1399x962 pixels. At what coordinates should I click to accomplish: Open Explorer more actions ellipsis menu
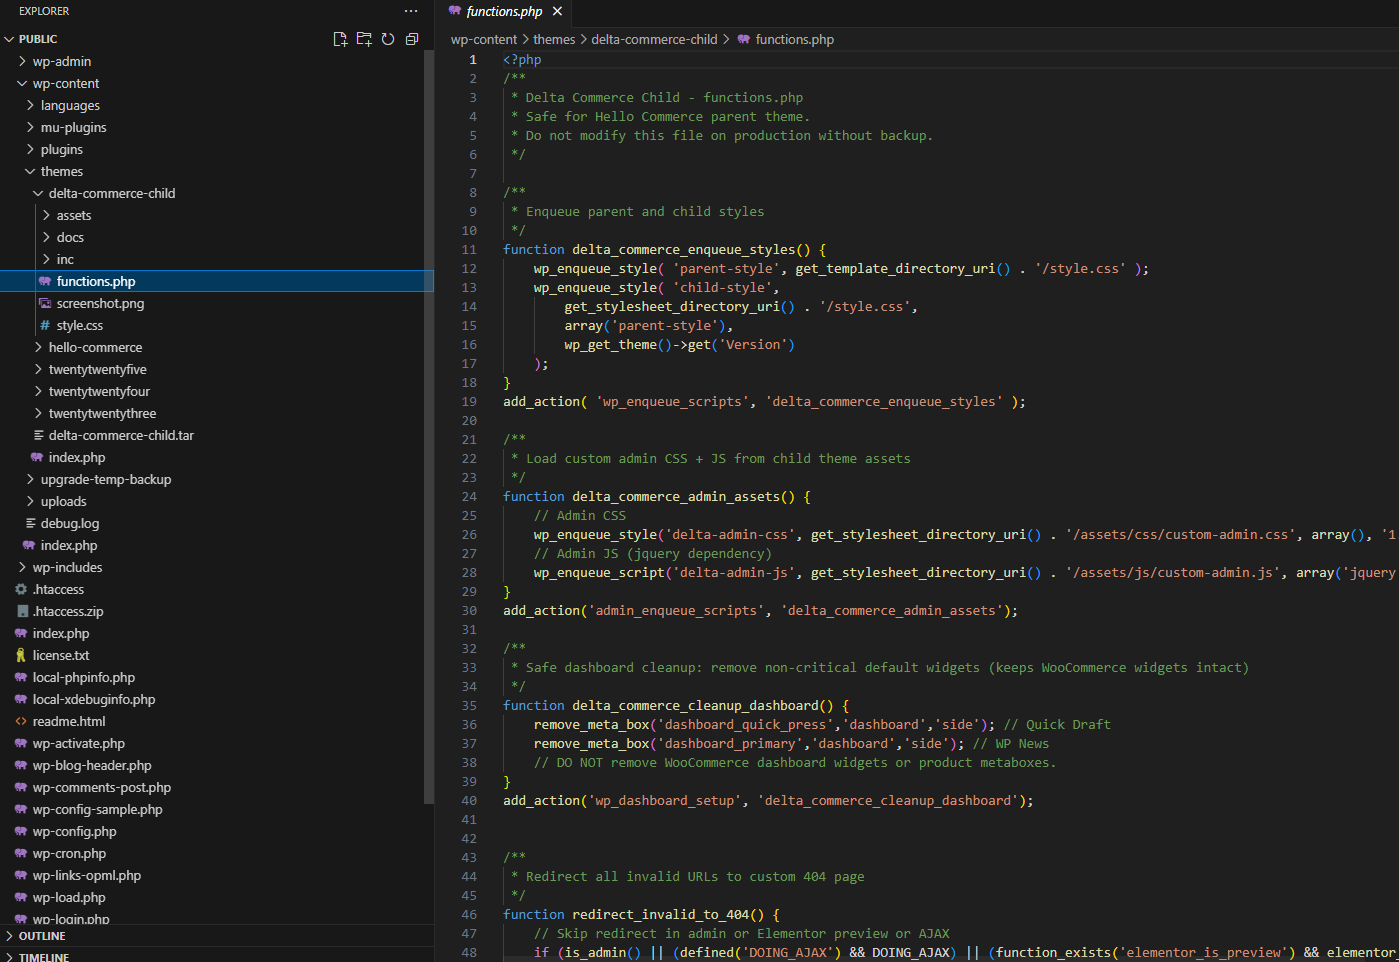(x=411, y=11)
